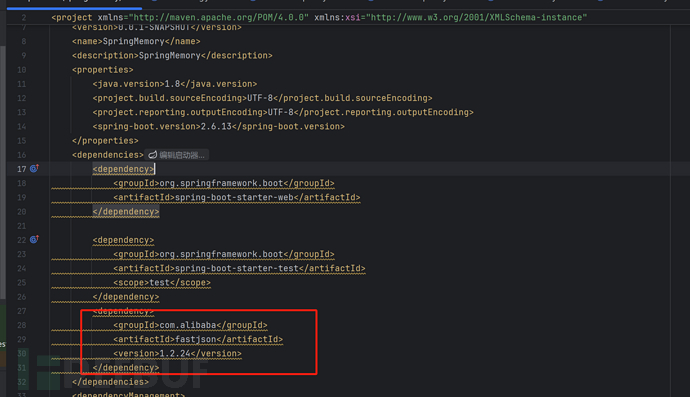Click the java.version 1.8 line

click(x=175, y=84)
